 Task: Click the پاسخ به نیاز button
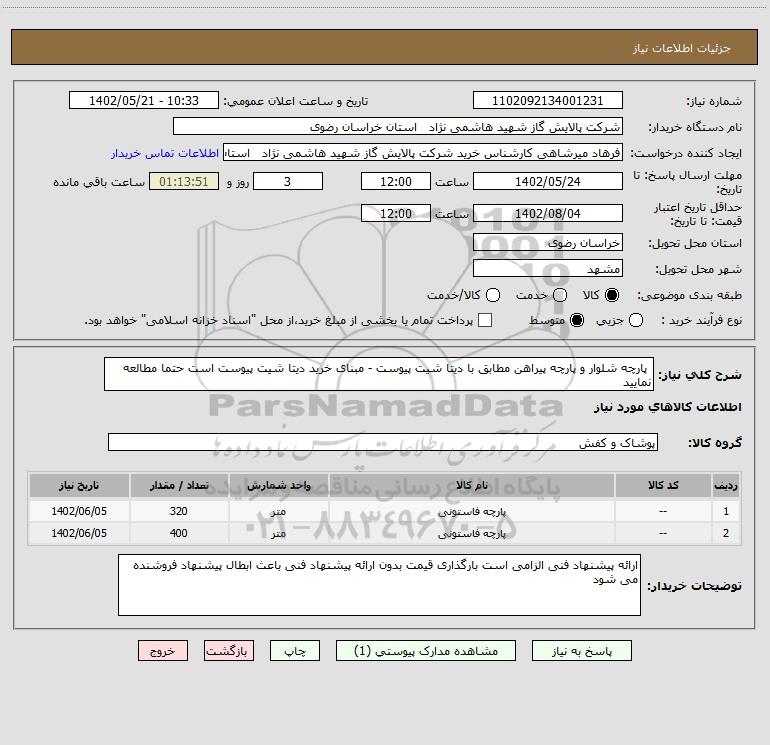click(x=582, y=651)
